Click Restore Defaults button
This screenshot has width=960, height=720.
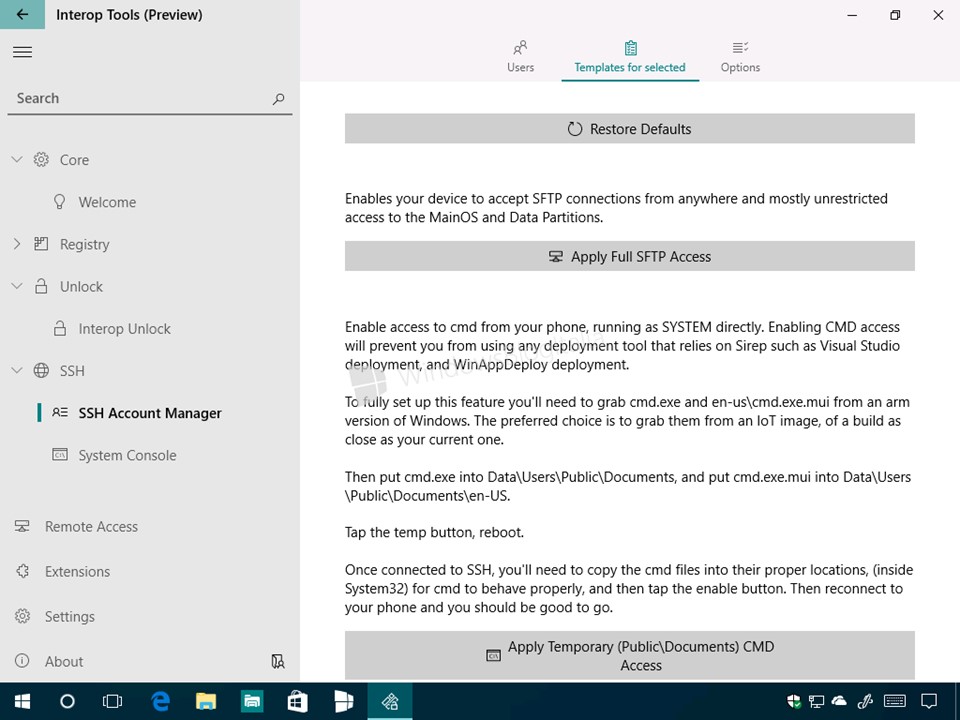[x=629, y=129]
